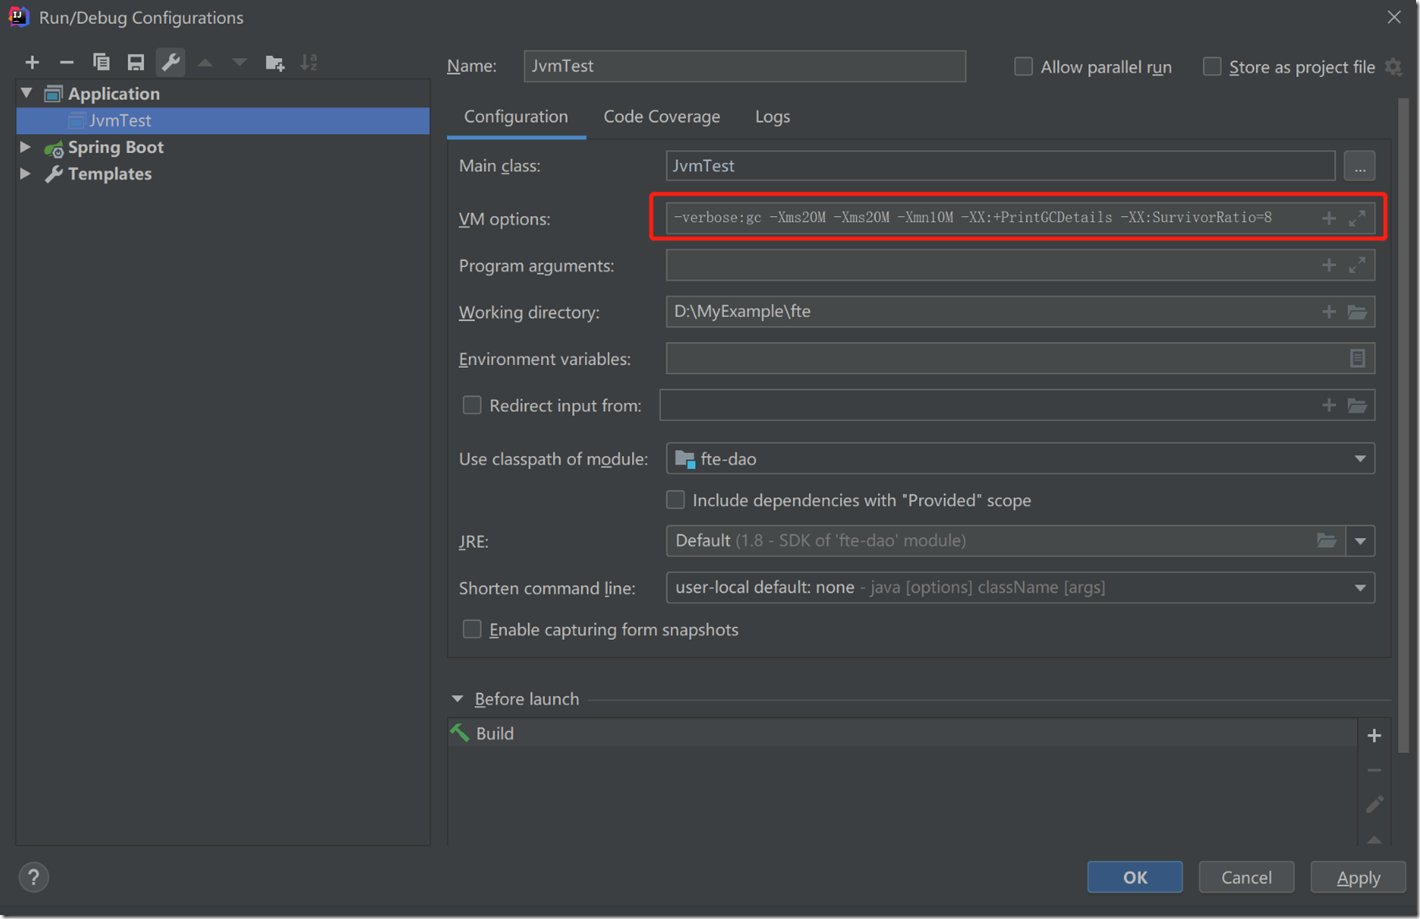Insert macro into VM options field
1420x919 pixels.
pos(1328,218)
